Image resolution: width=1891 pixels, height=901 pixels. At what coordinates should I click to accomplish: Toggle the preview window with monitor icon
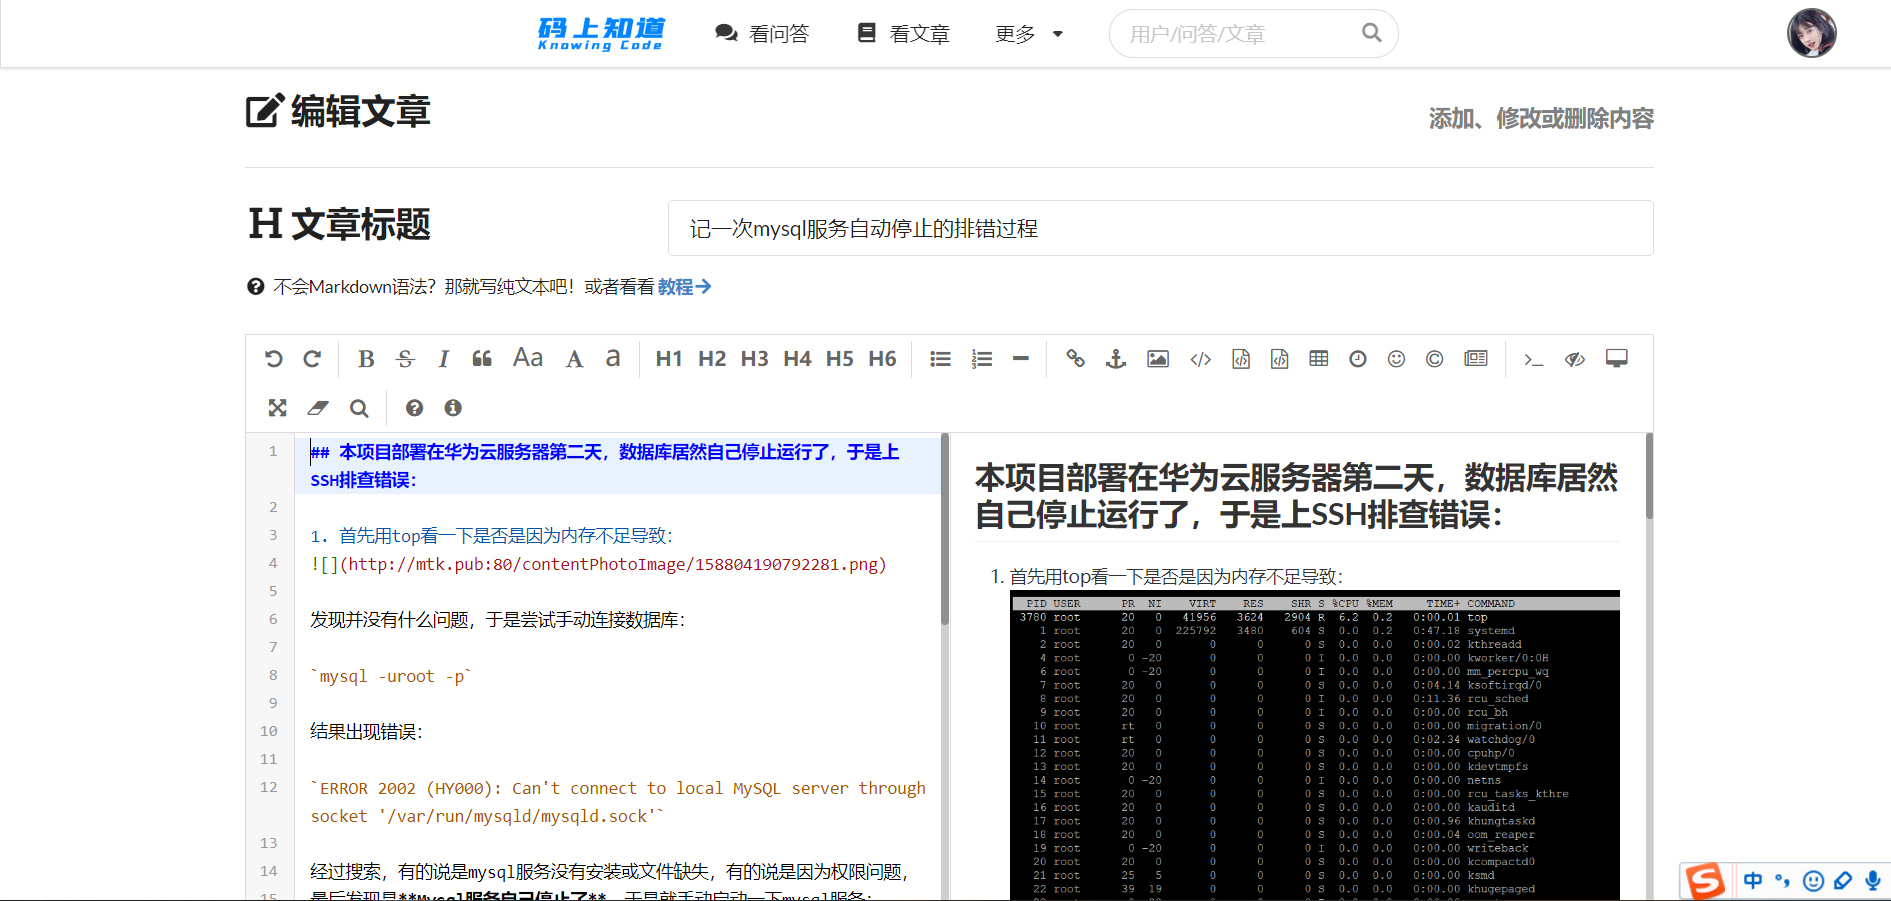[x=1616, y=358]
